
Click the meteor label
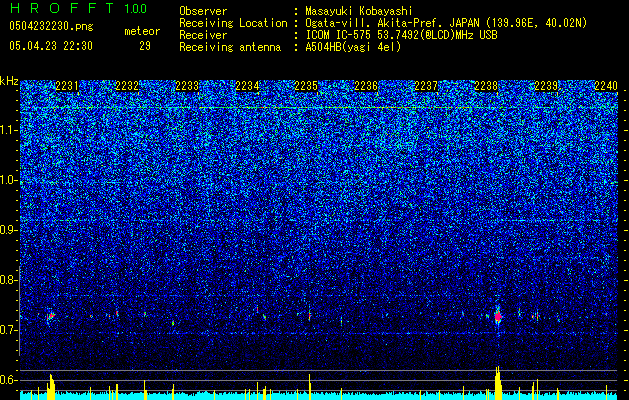point(142,31)
